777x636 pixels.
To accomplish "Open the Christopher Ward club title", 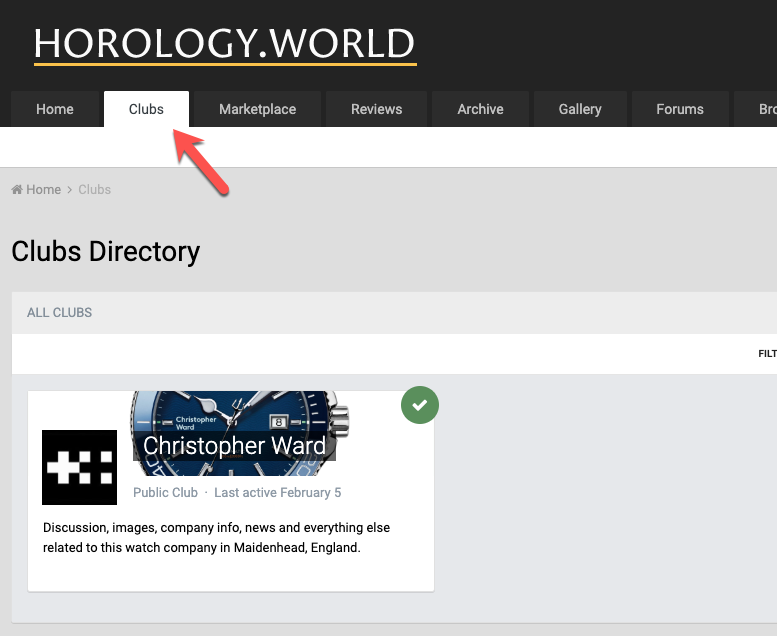I will (234, 446).
